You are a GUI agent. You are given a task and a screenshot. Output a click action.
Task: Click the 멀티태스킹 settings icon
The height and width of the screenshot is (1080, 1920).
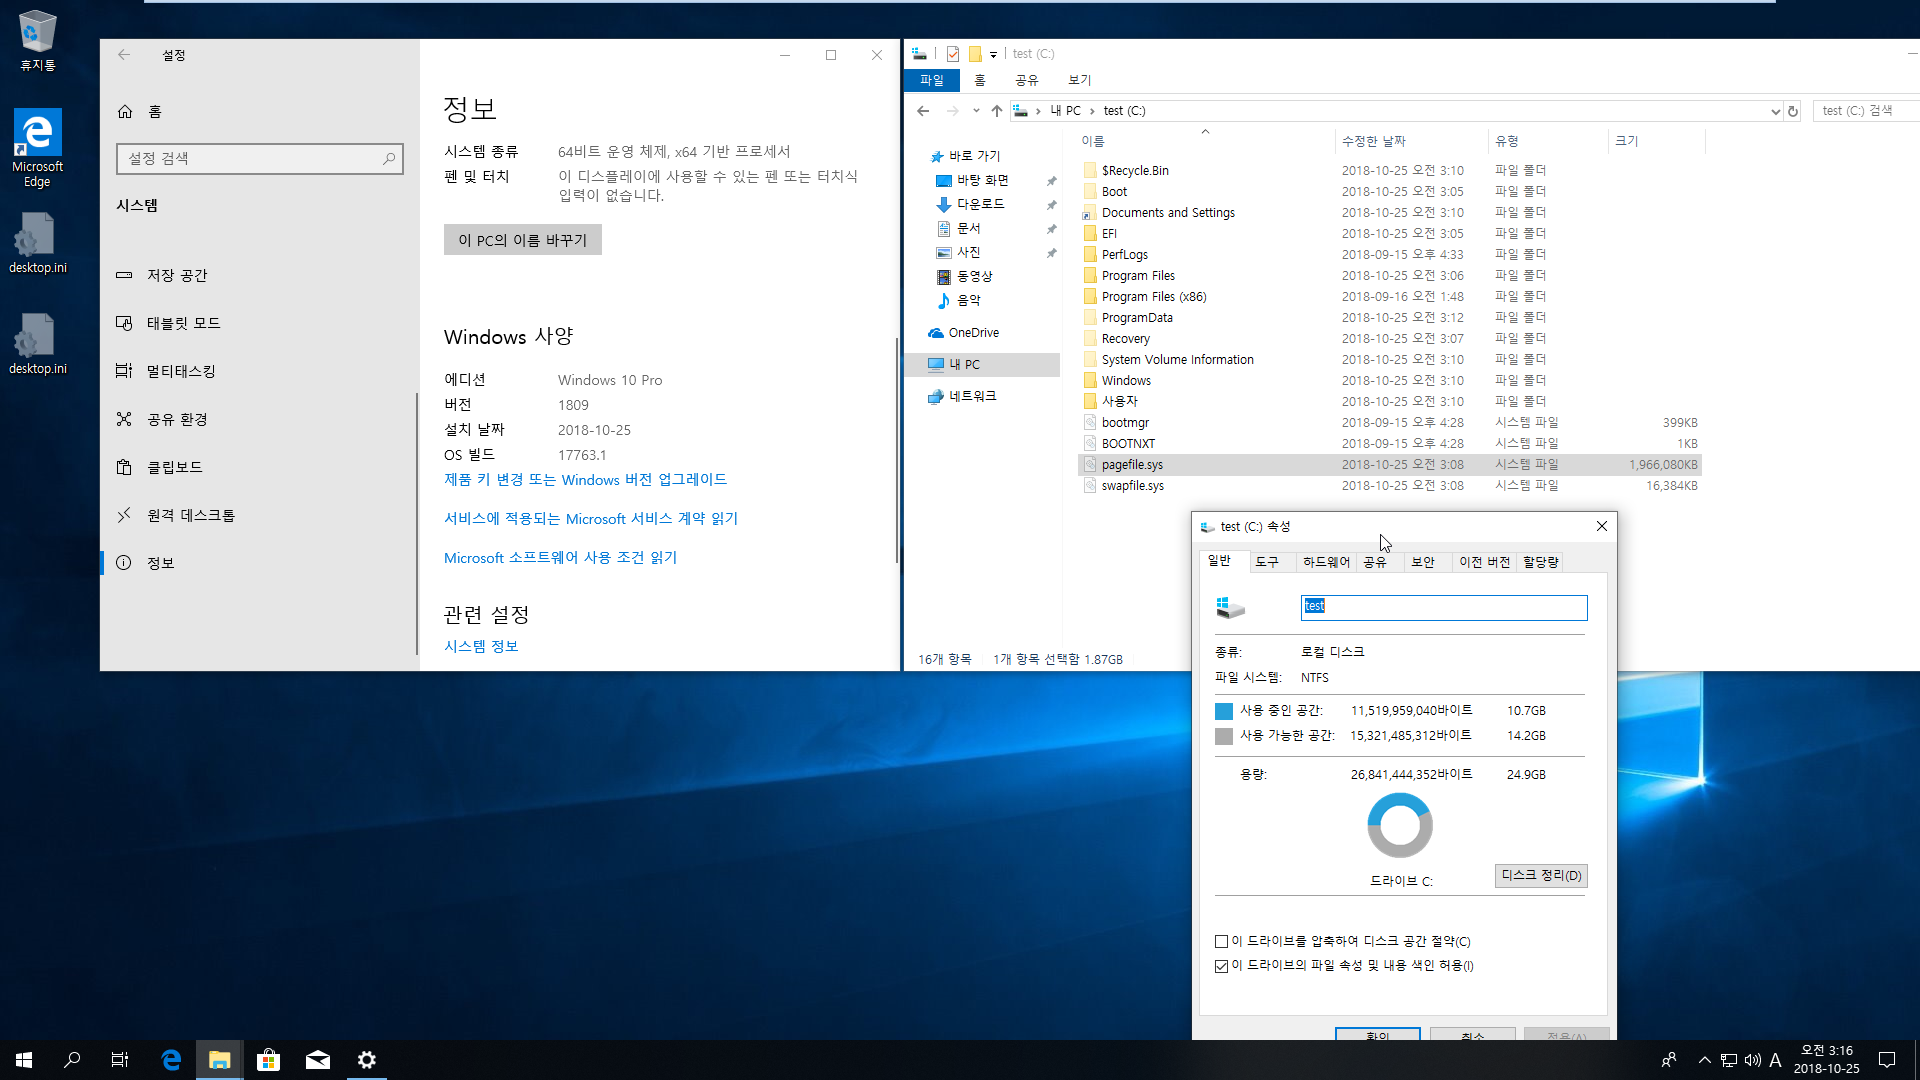tap(125, 371)
